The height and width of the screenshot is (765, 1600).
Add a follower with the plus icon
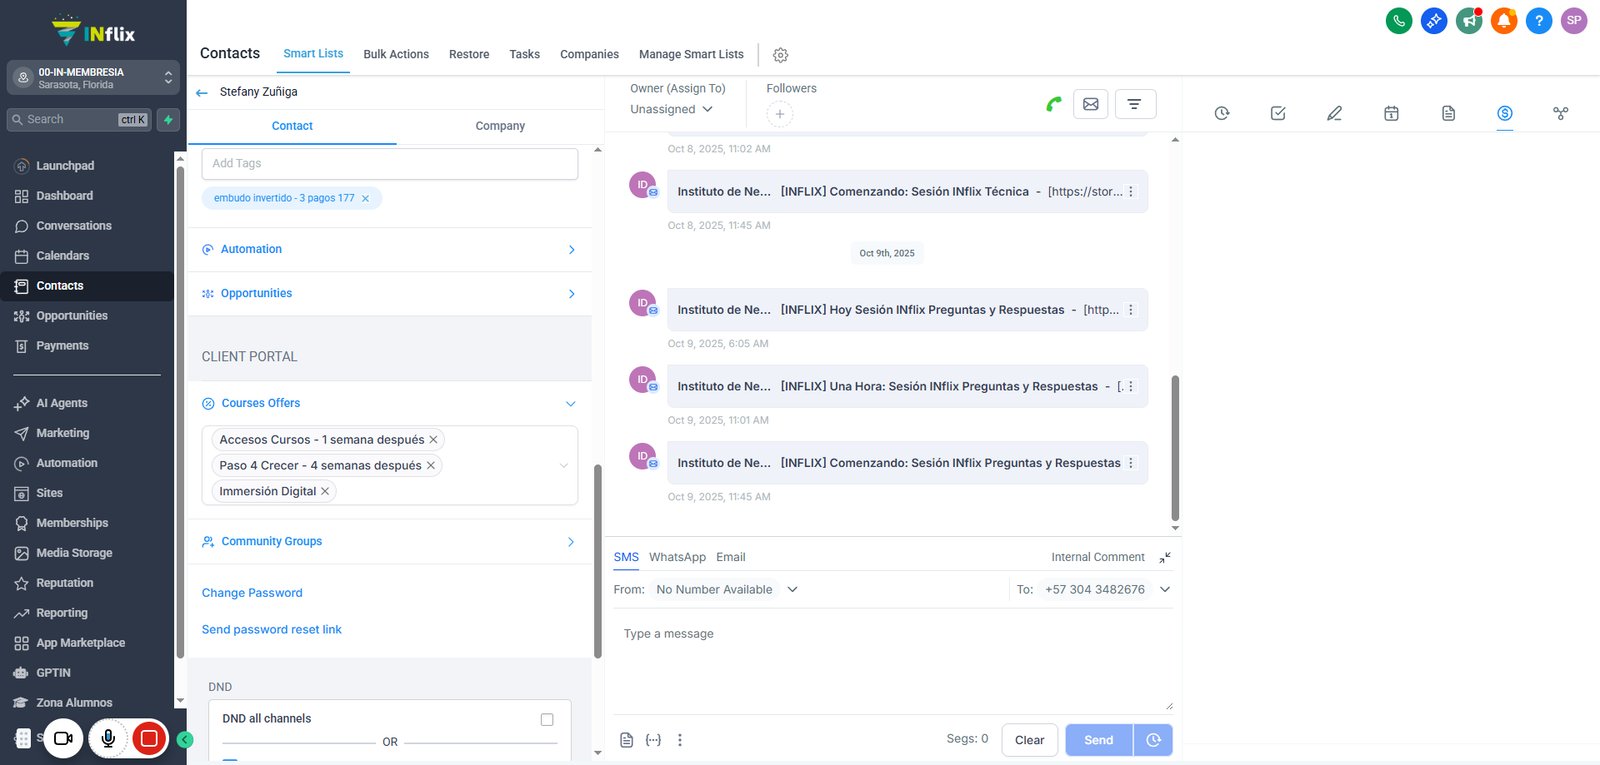tap(780, 114)
